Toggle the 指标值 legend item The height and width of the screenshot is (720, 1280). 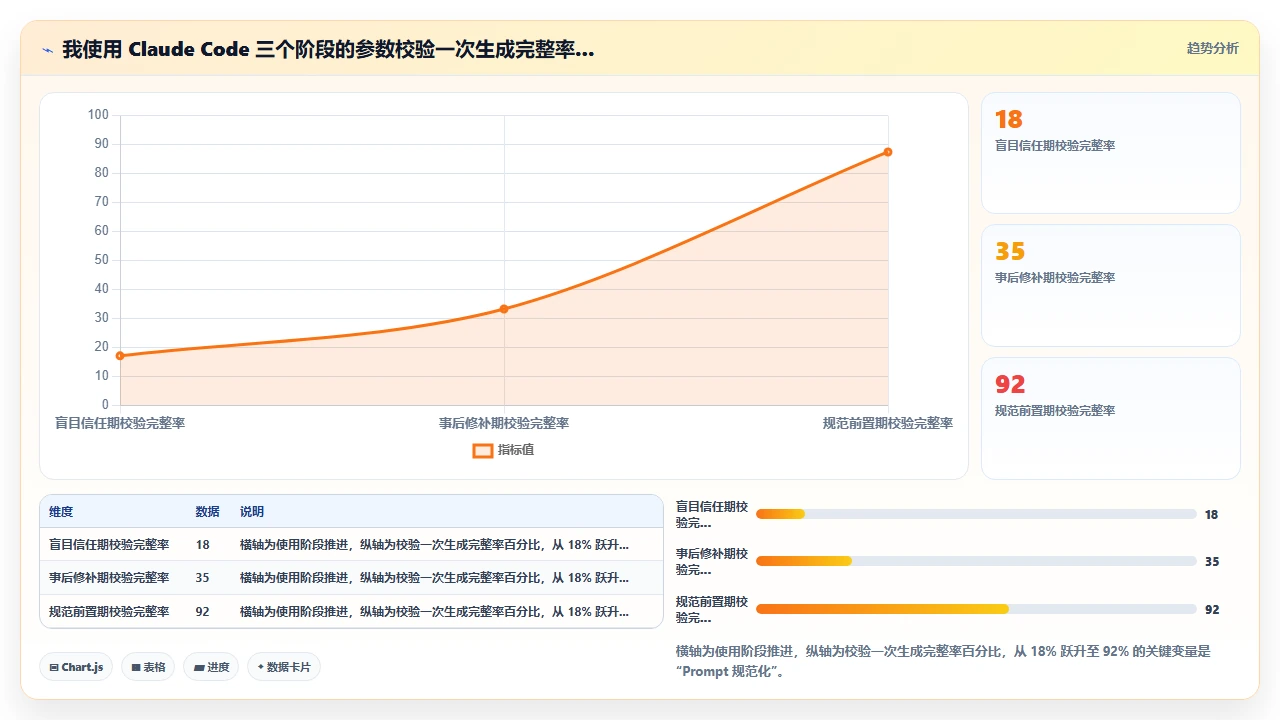[503, 450]
